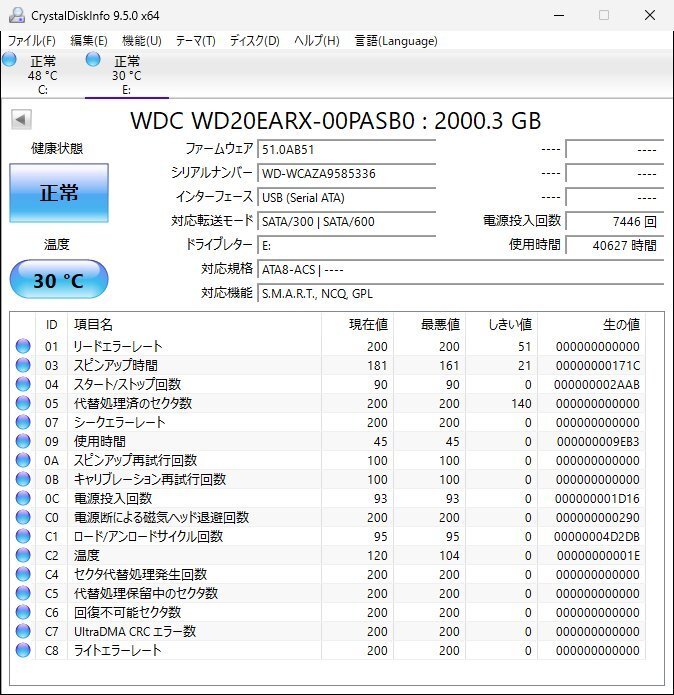This screenshot has width=674, height=695.
Task: Click the S.M.A.R.T., NCQ, GPL features field
Action: click(x=461, y=293)
